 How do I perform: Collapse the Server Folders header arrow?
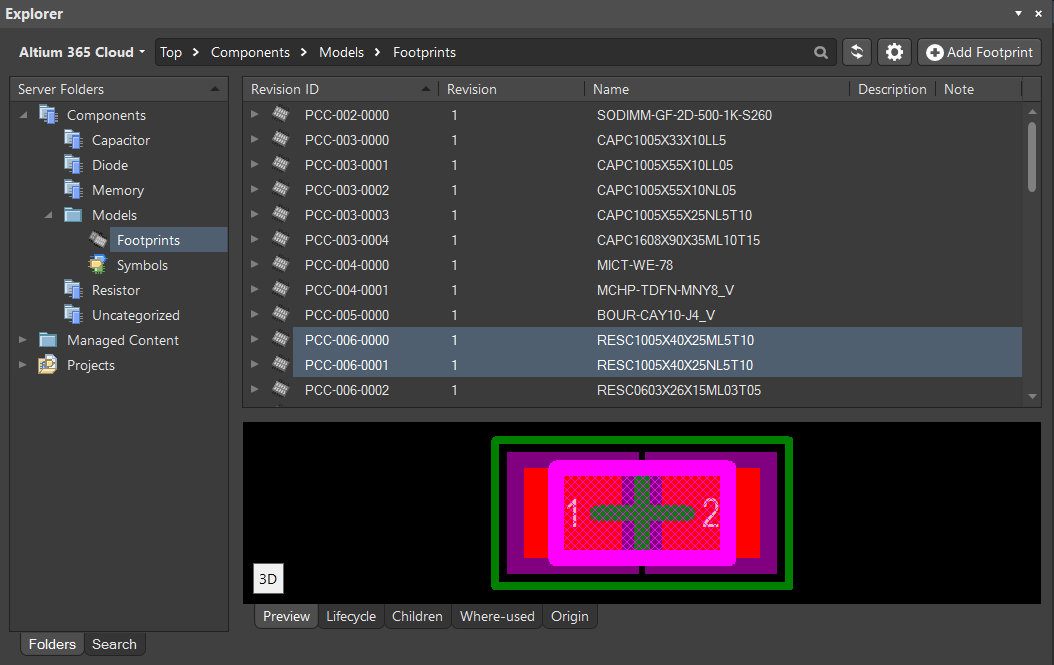coord(214,89)
